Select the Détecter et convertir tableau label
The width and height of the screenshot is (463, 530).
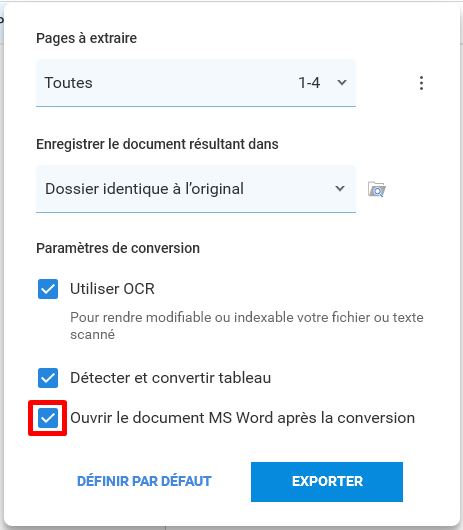tap(171, 378)
